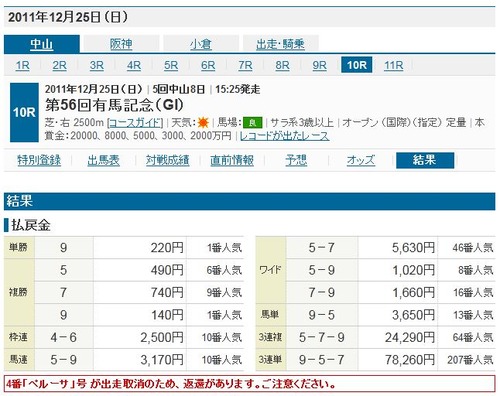Screen dimensions: 500x396
Task: Go to race 4R
Action: [x=134, y=65]
